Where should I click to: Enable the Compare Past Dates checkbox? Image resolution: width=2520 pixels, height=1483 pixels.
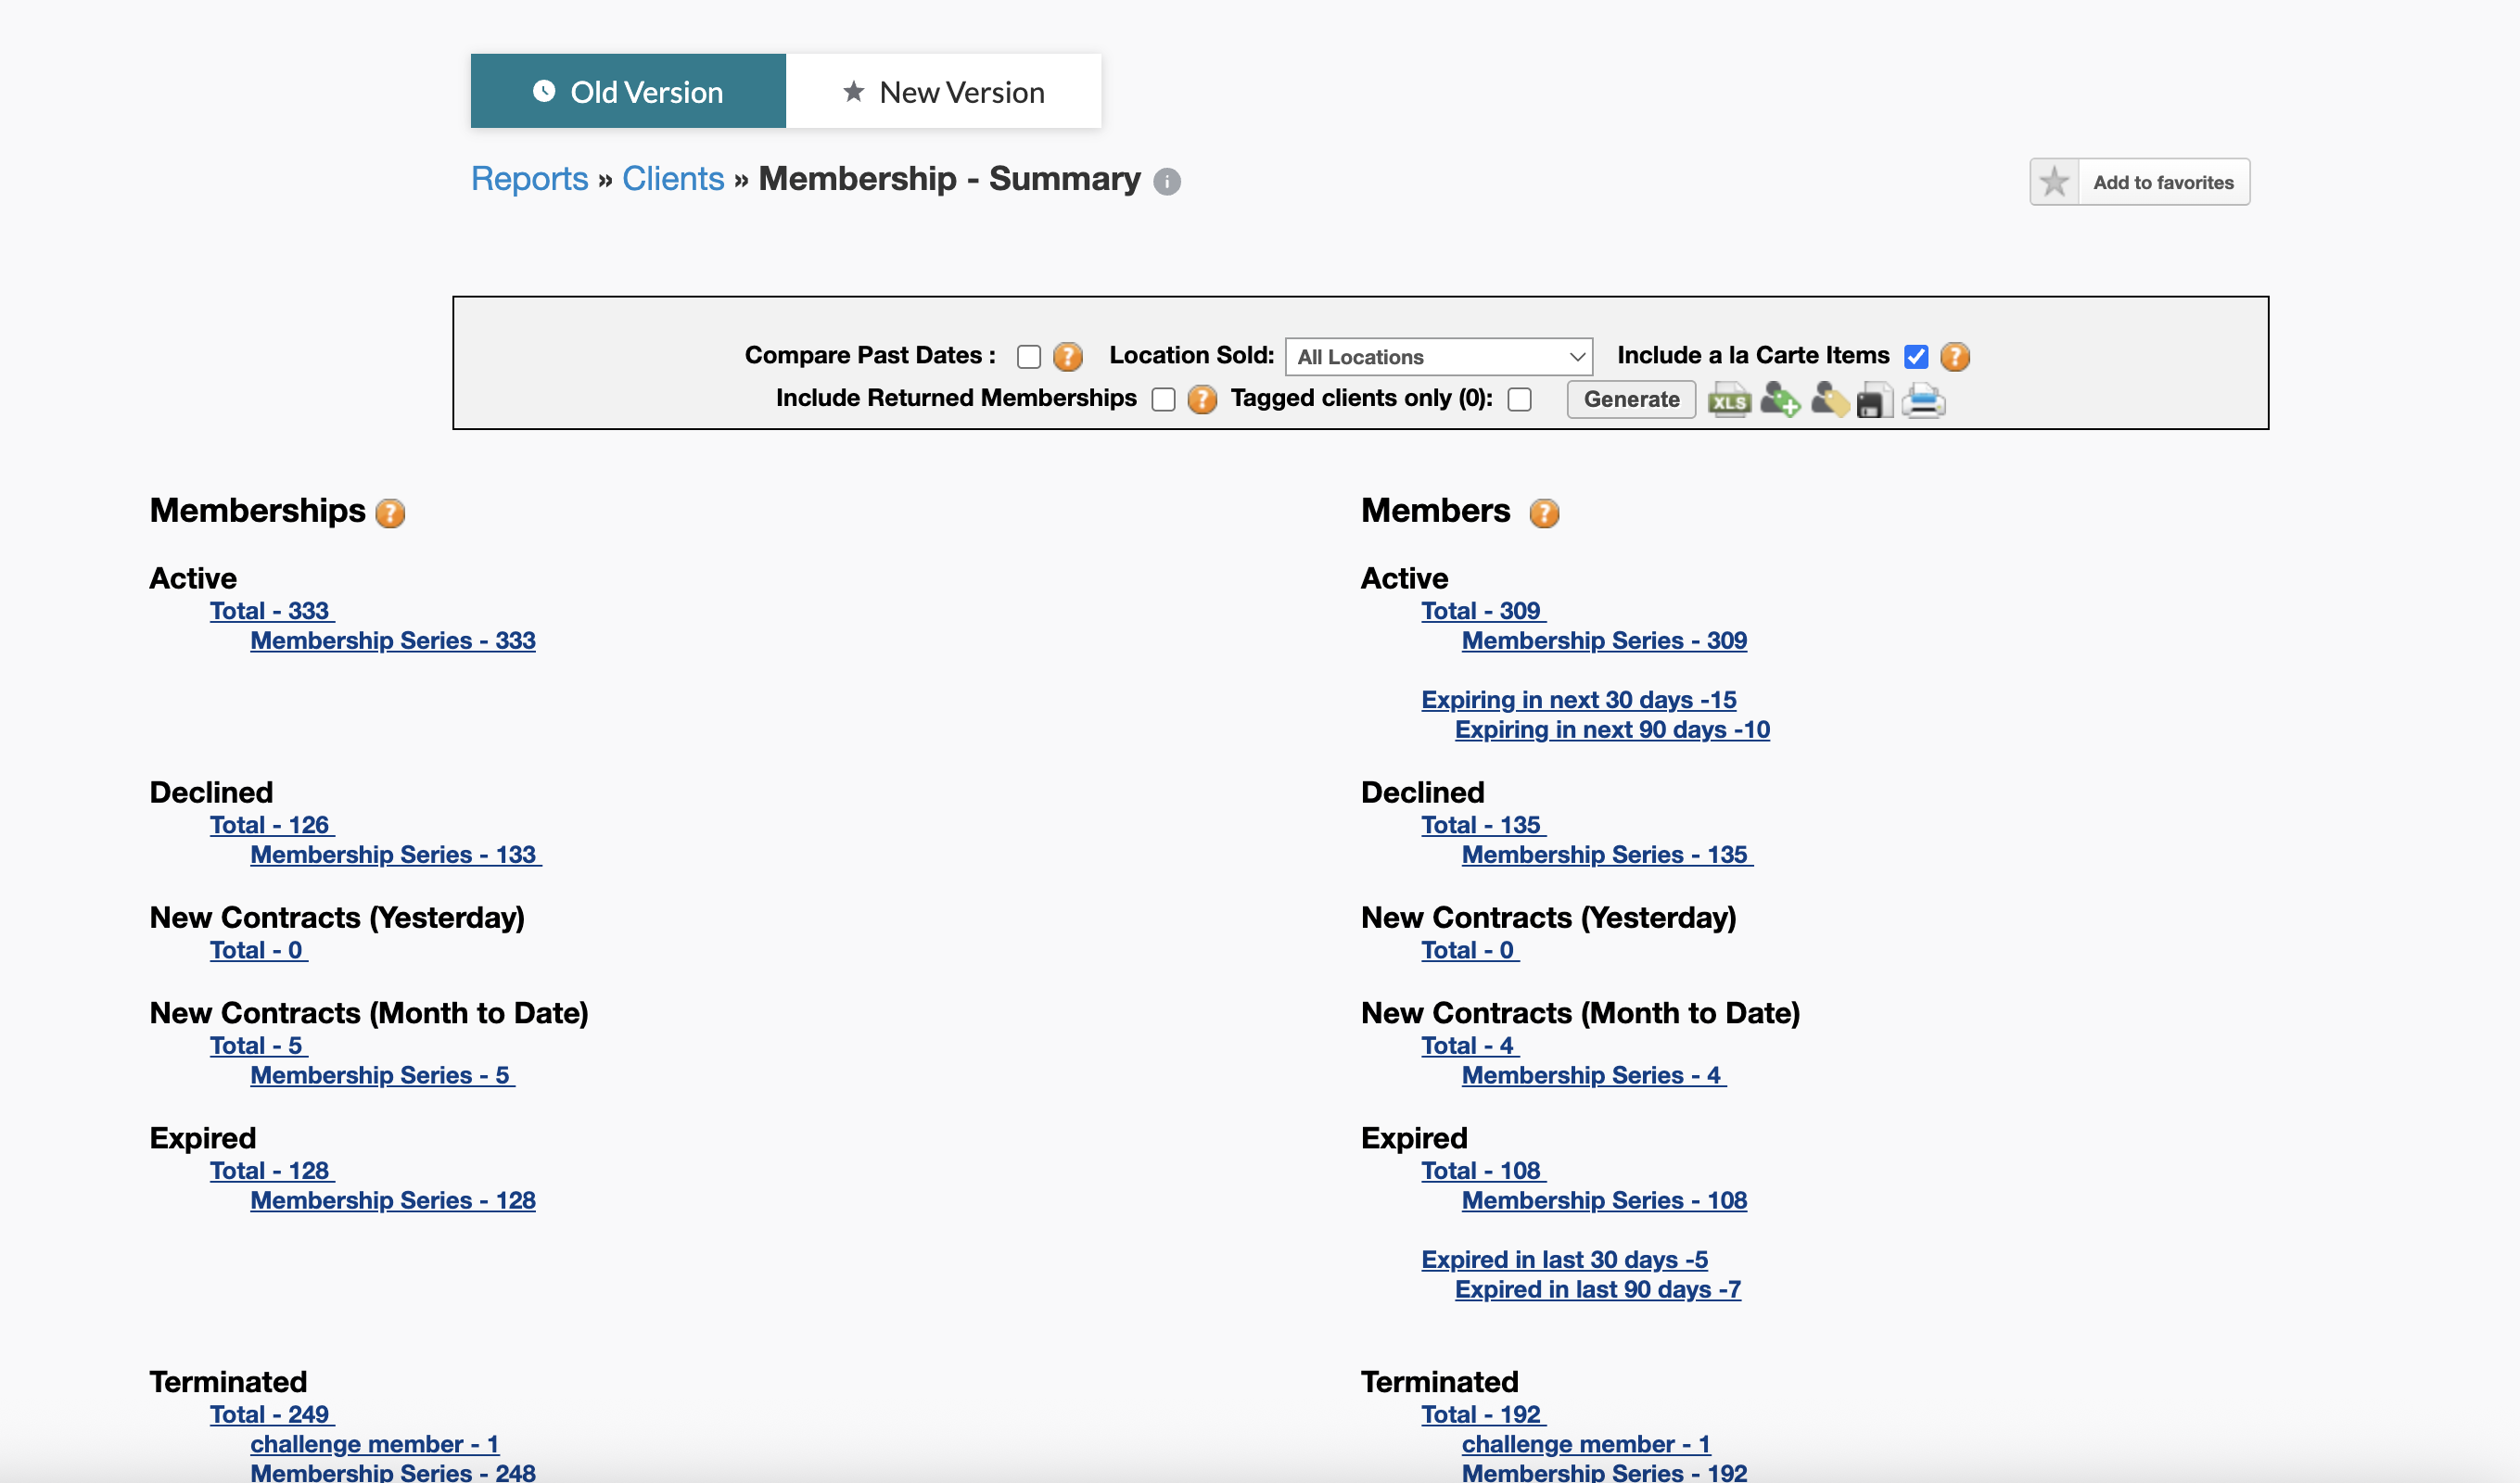pyautogui.click(x=1028, y=357)
